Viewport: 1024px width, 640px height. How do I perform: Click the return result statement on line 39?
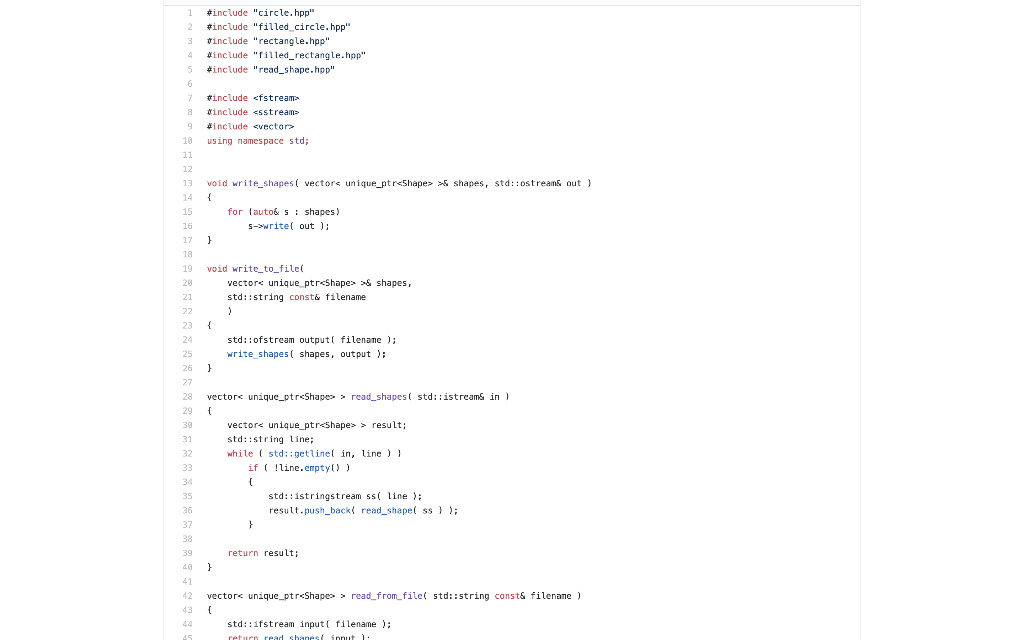(x=262, y=553)
